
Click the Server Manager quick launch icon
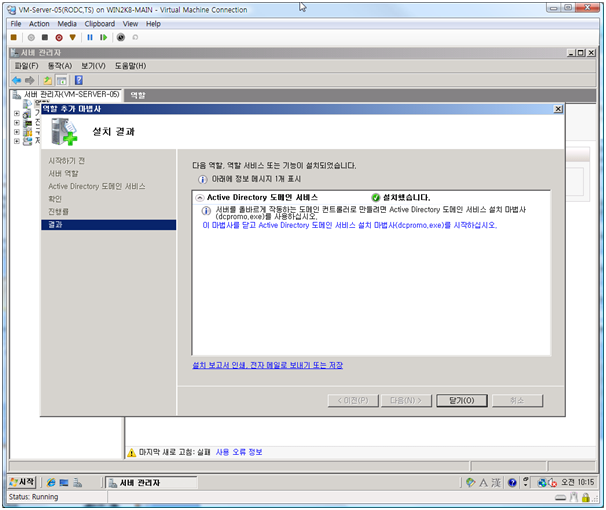77,483
